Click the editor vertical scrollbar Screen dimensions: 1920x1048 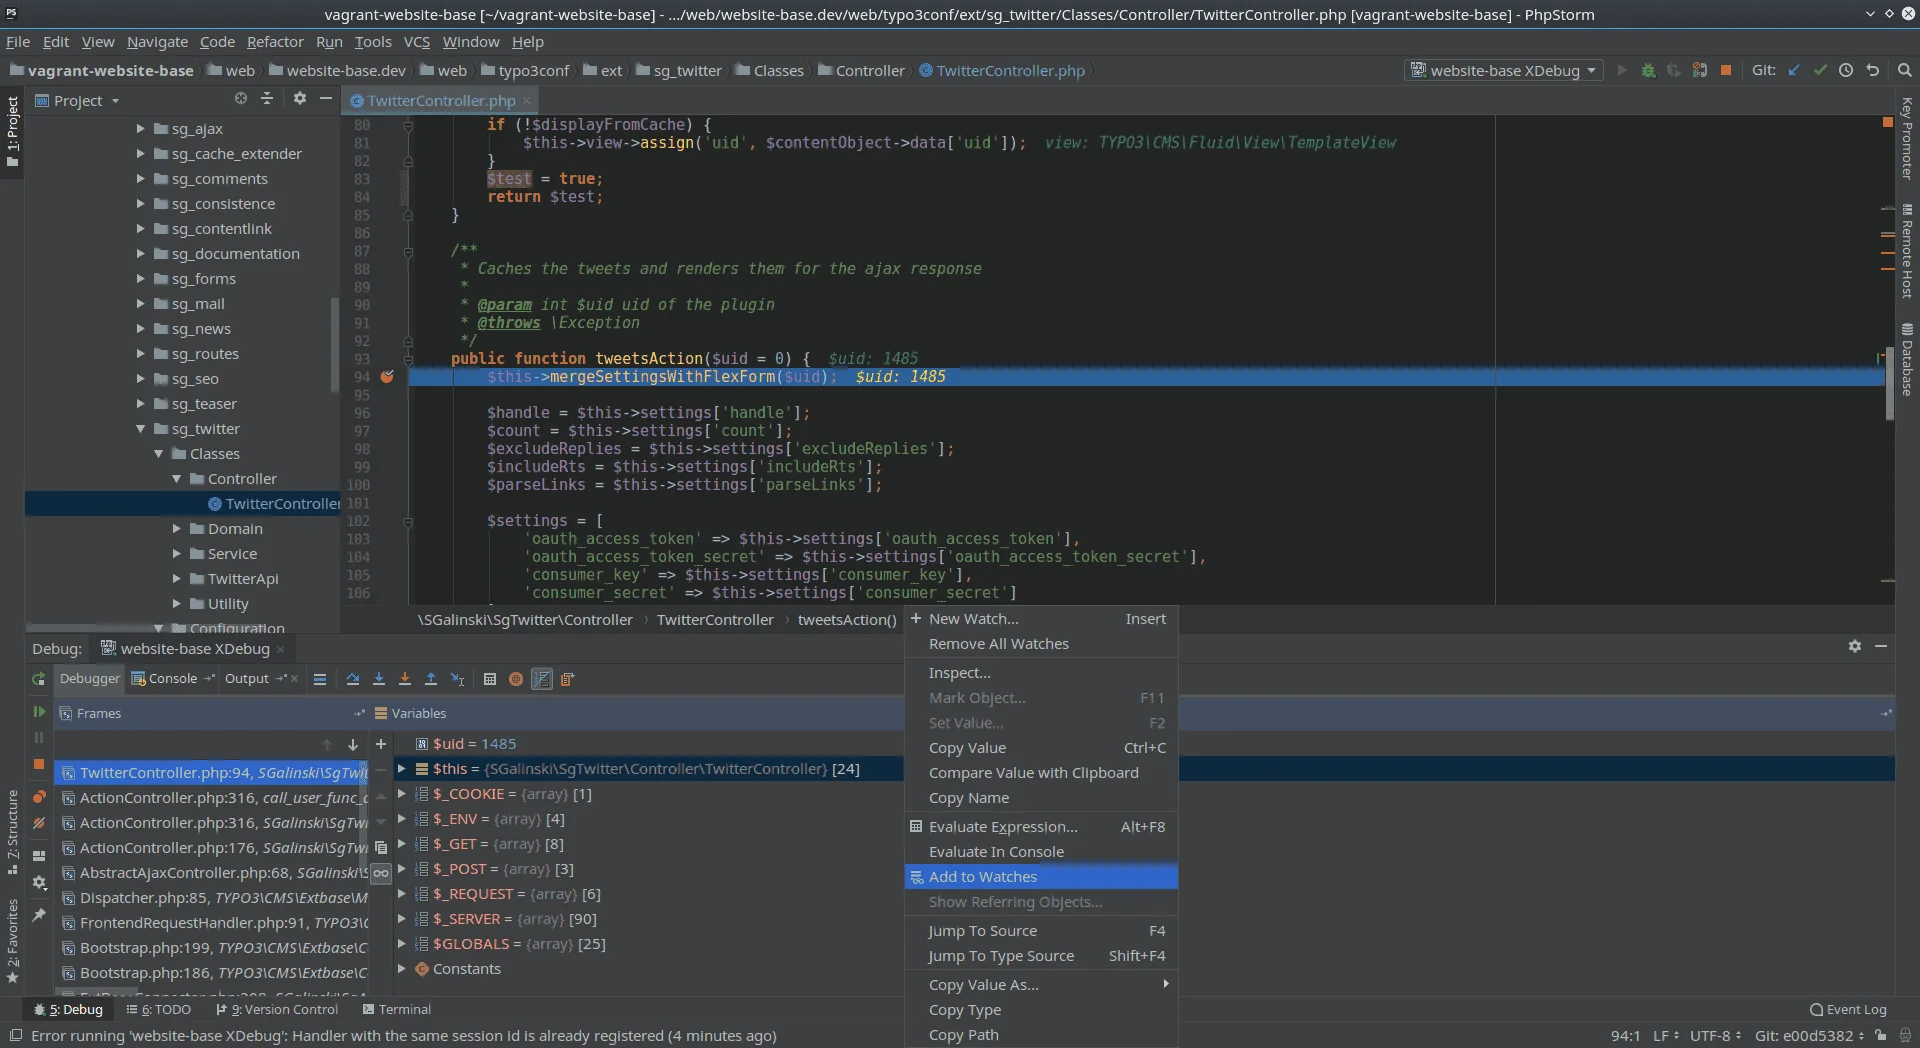click(x=1891, y=380)
